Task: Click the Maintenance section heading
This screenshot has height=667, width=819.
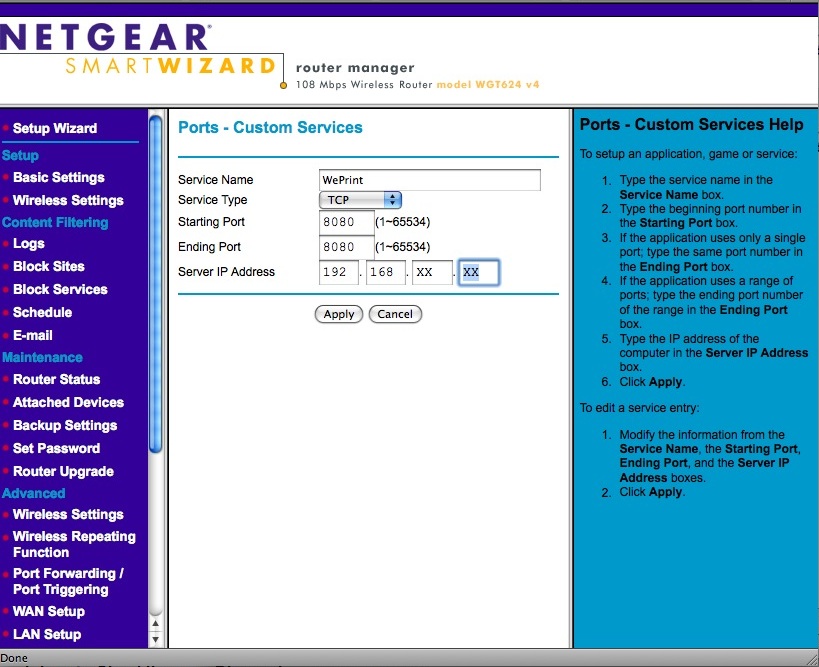Action: (42, 357)
